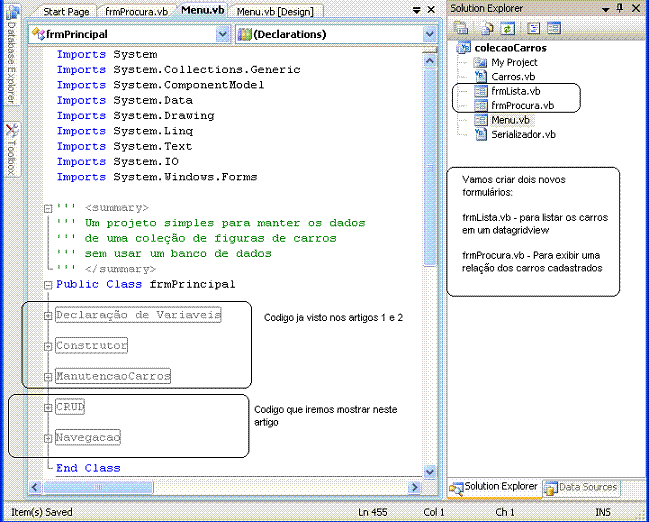Switch to the Data Sources bottom tab
This screenshot has height=522, width=649.
(582, 488)
